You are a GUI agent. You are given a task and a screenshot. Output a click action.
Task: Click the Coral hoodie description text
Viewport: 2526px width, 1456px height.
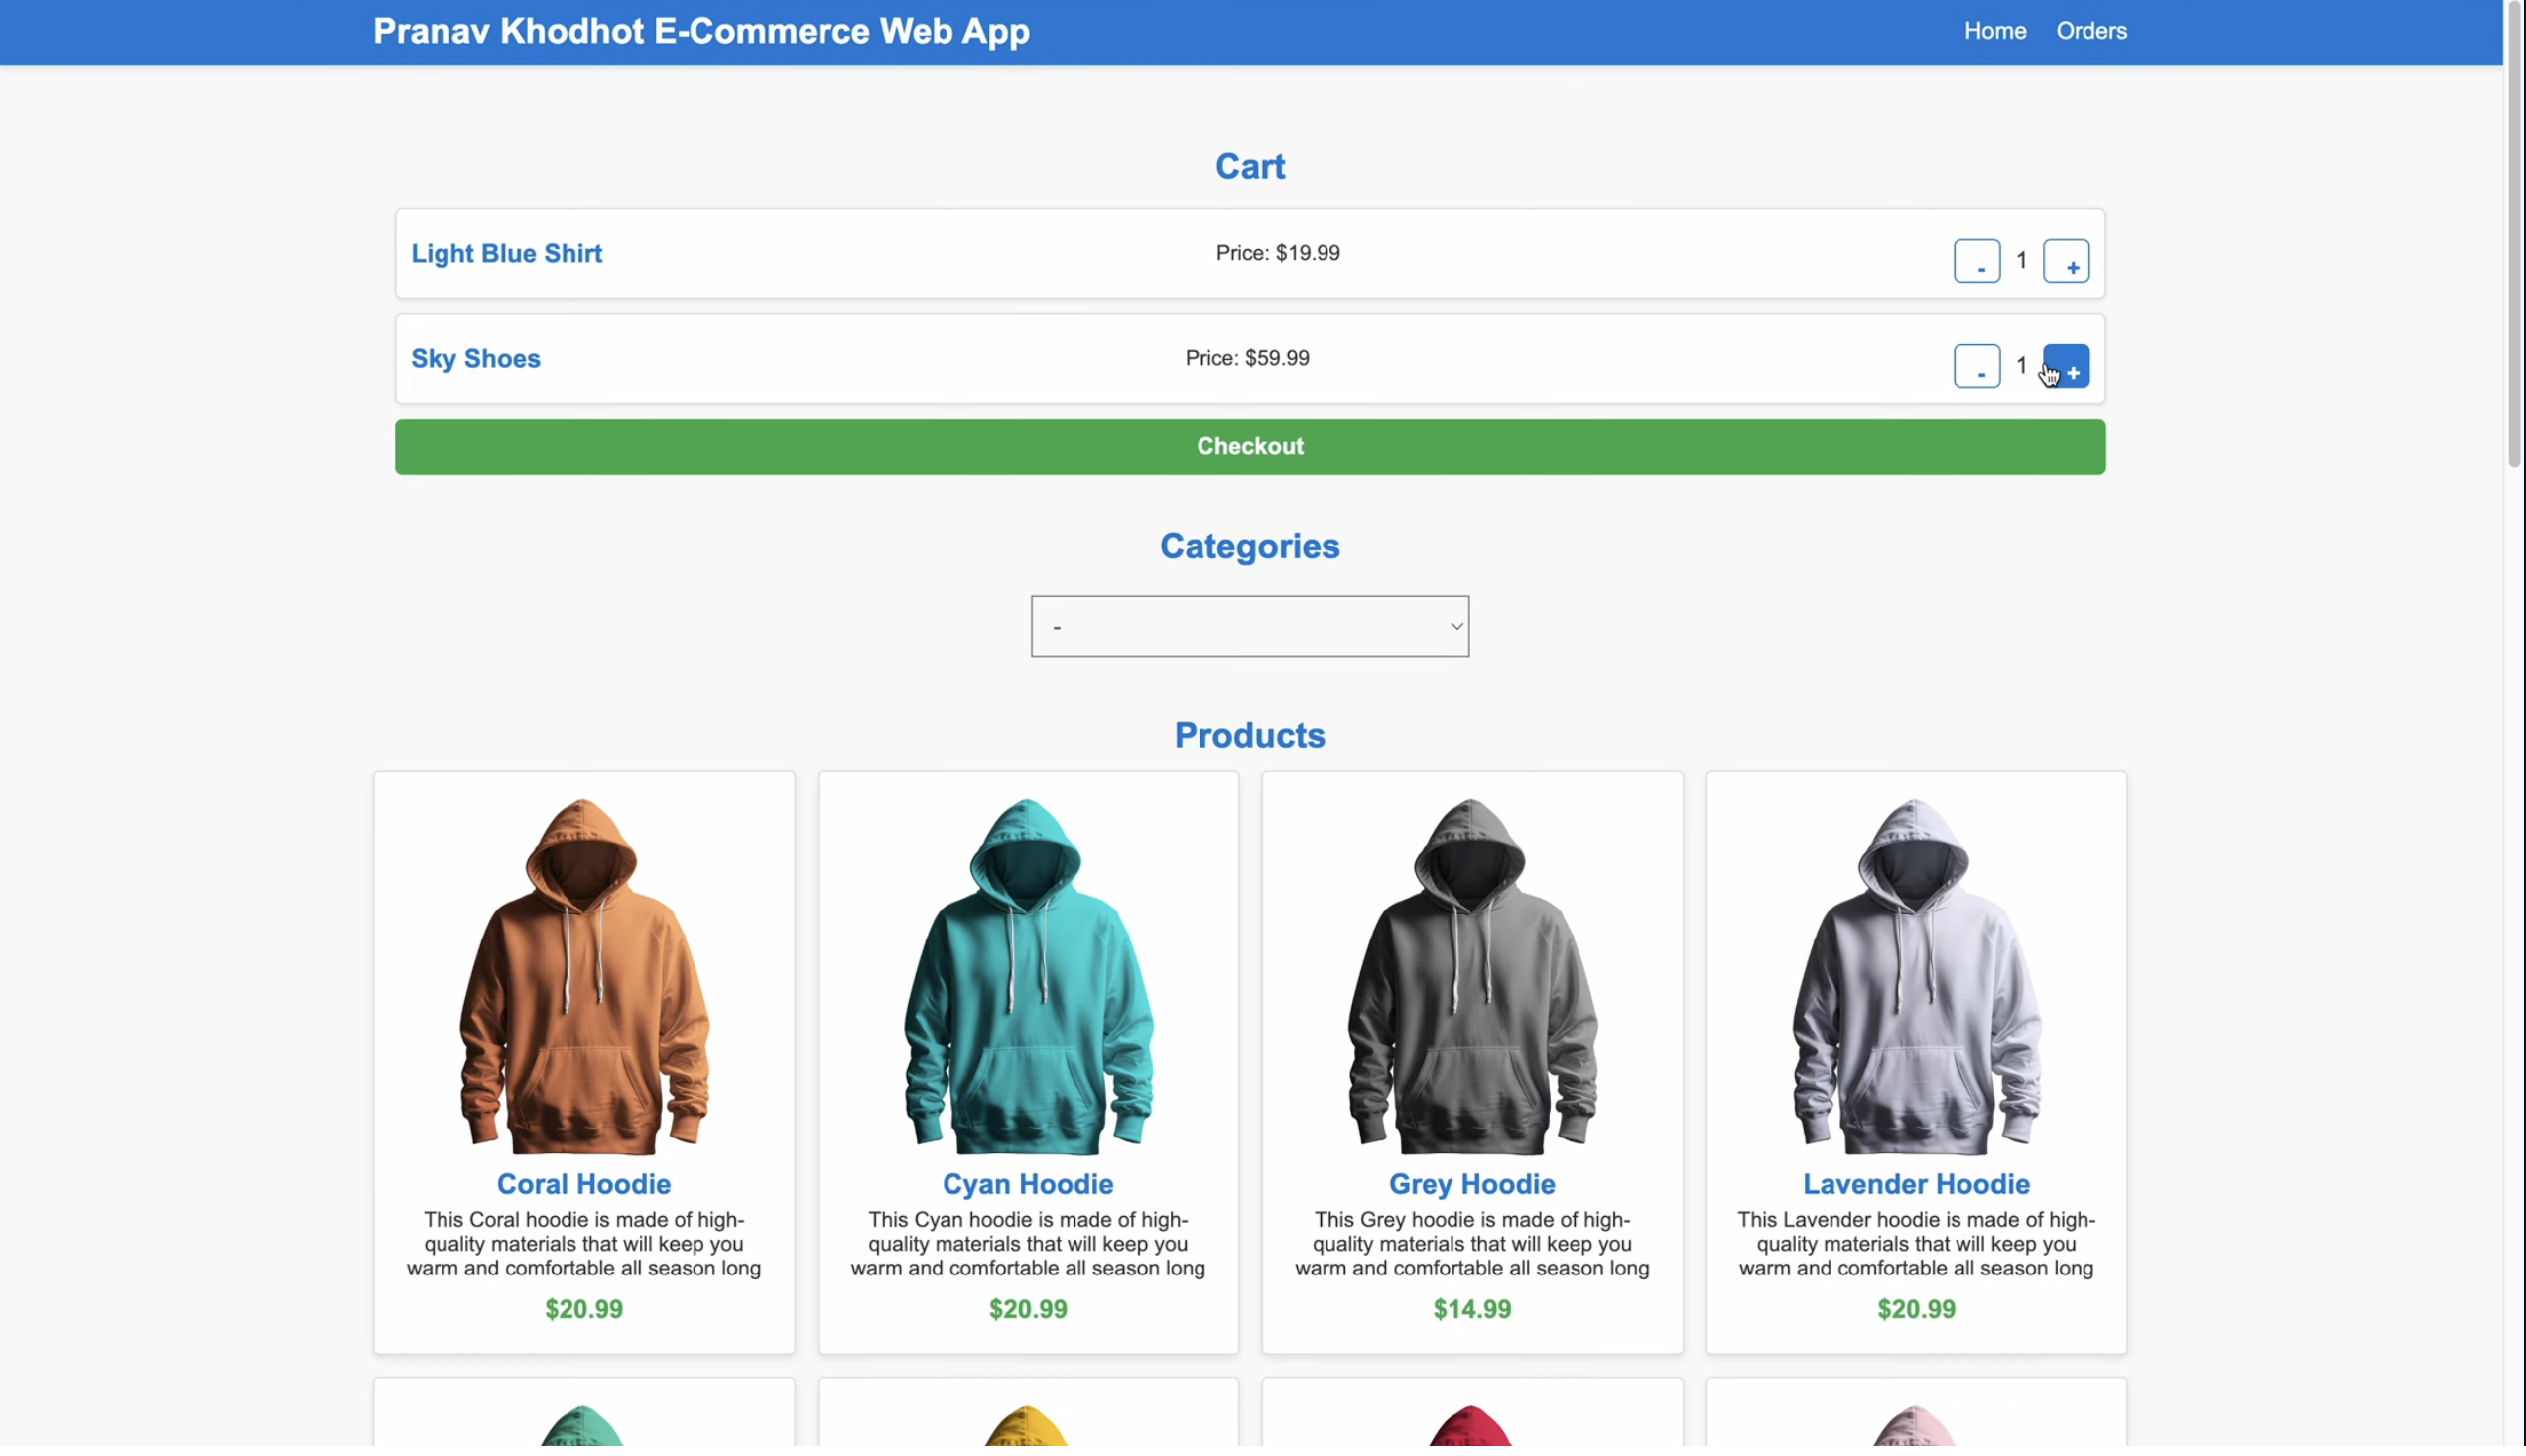point(584,1245)
